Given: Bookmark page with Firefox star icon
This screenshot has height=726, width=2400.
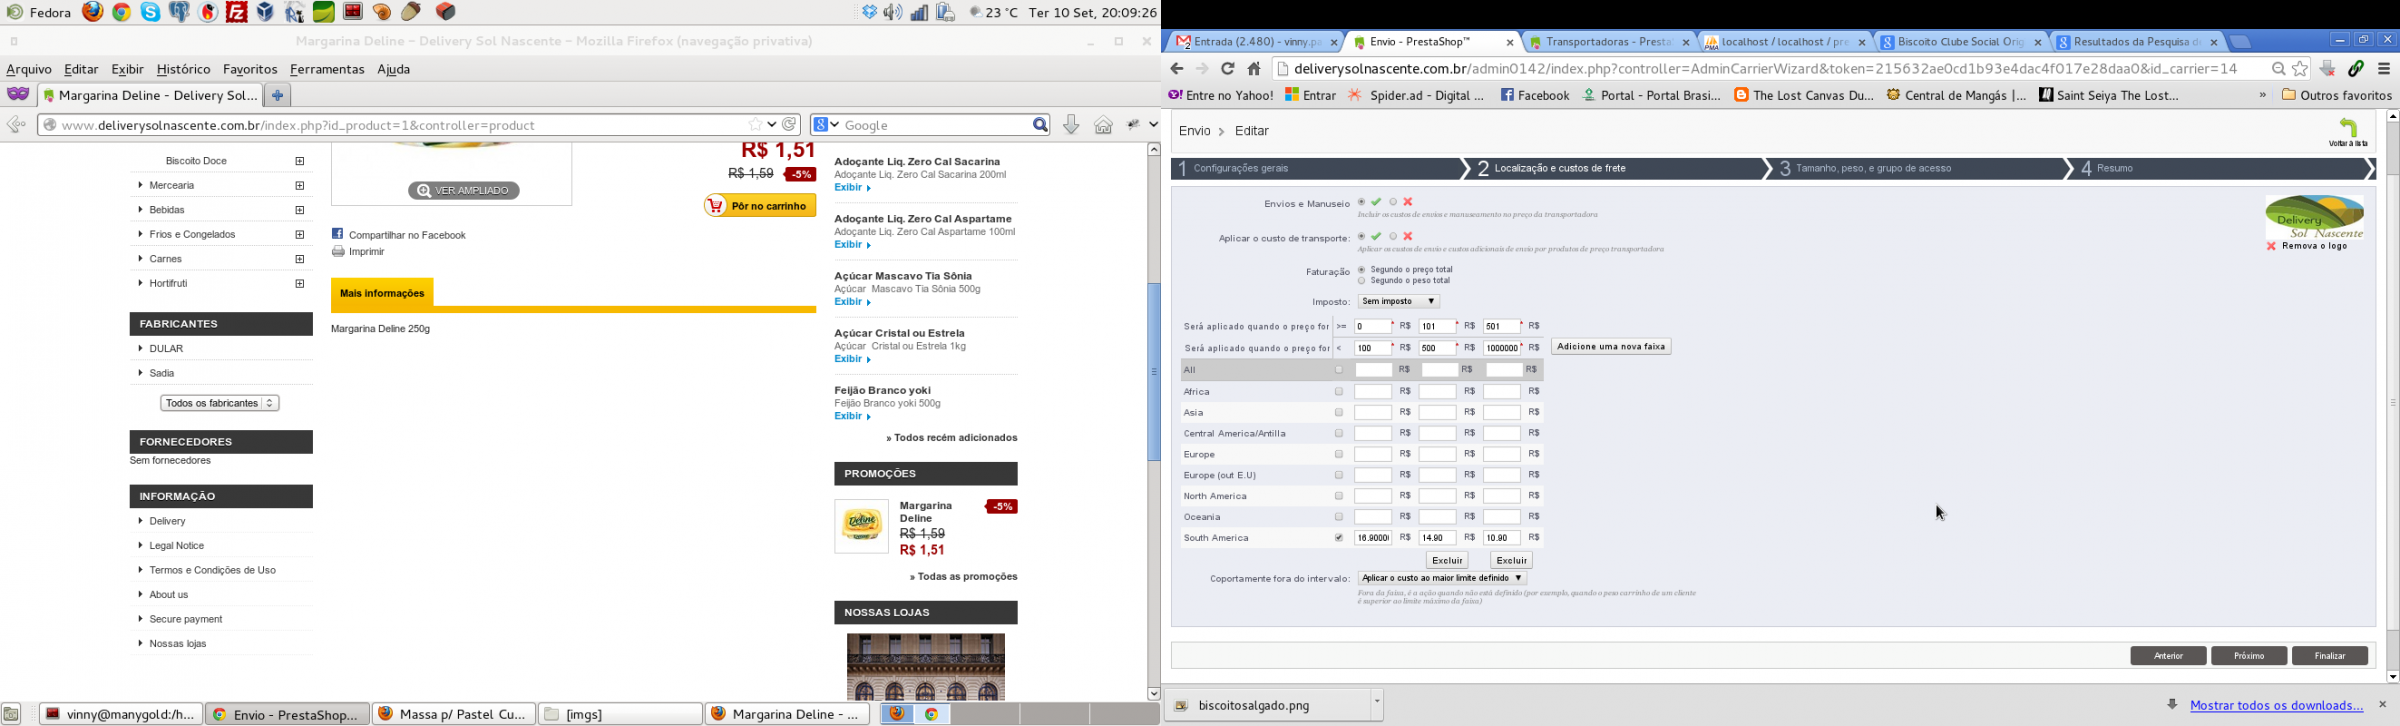Looking at the screenshot, I should coord(756,125).
